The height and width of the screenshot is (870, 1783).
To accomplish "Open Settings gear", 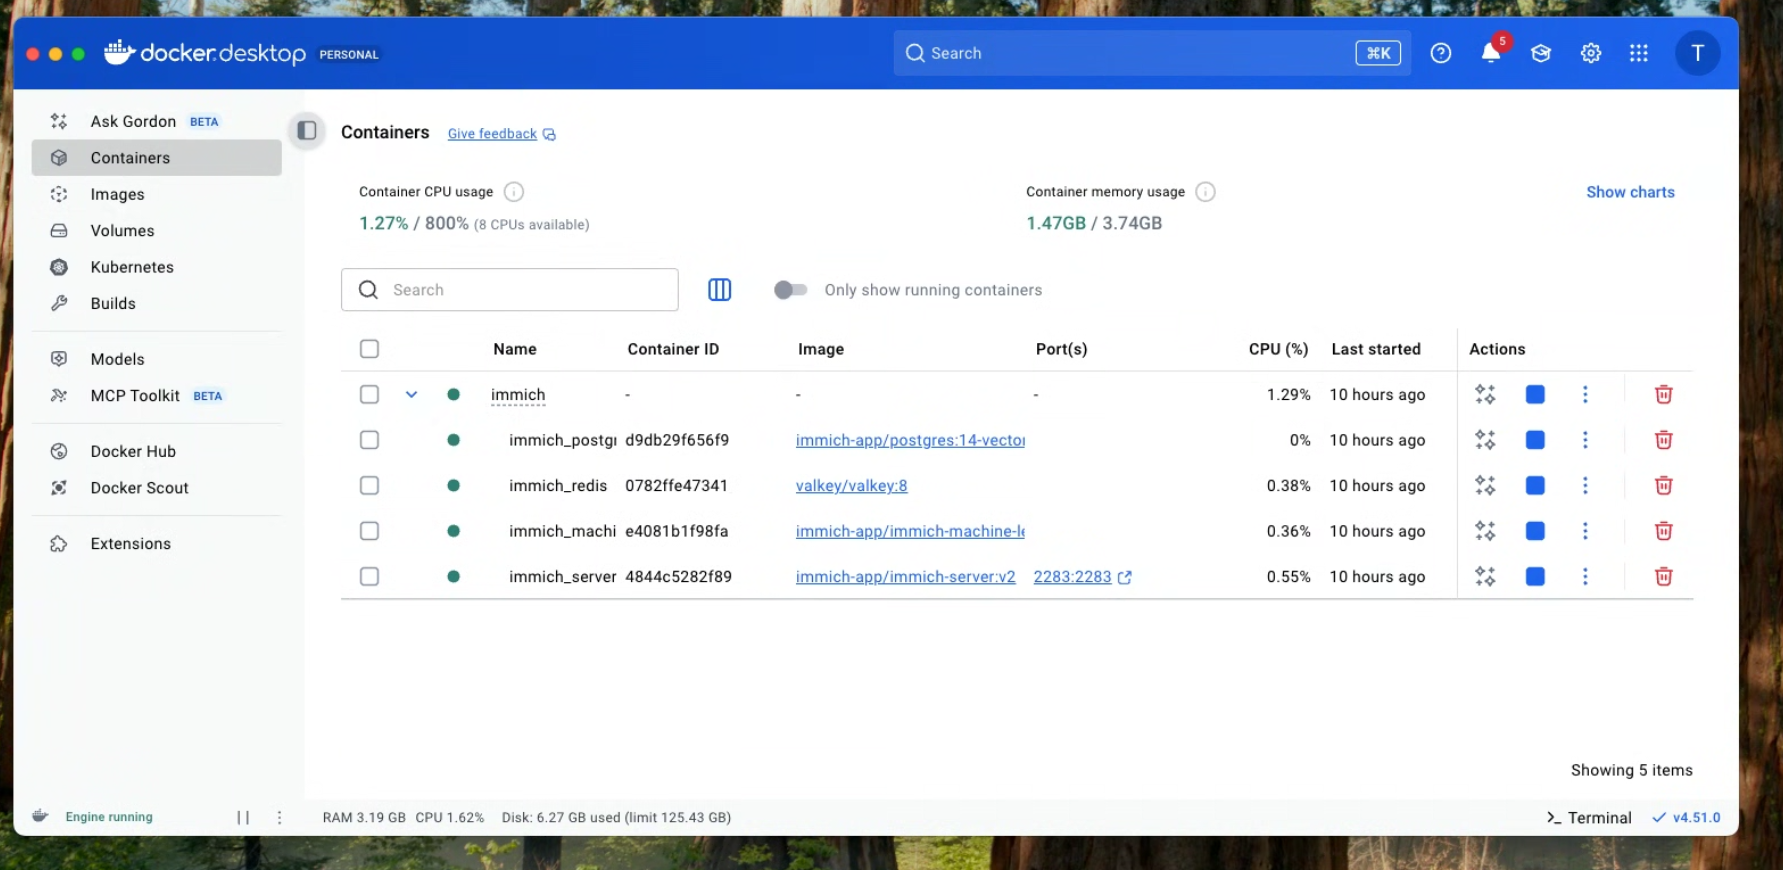I will [1591, 53].
